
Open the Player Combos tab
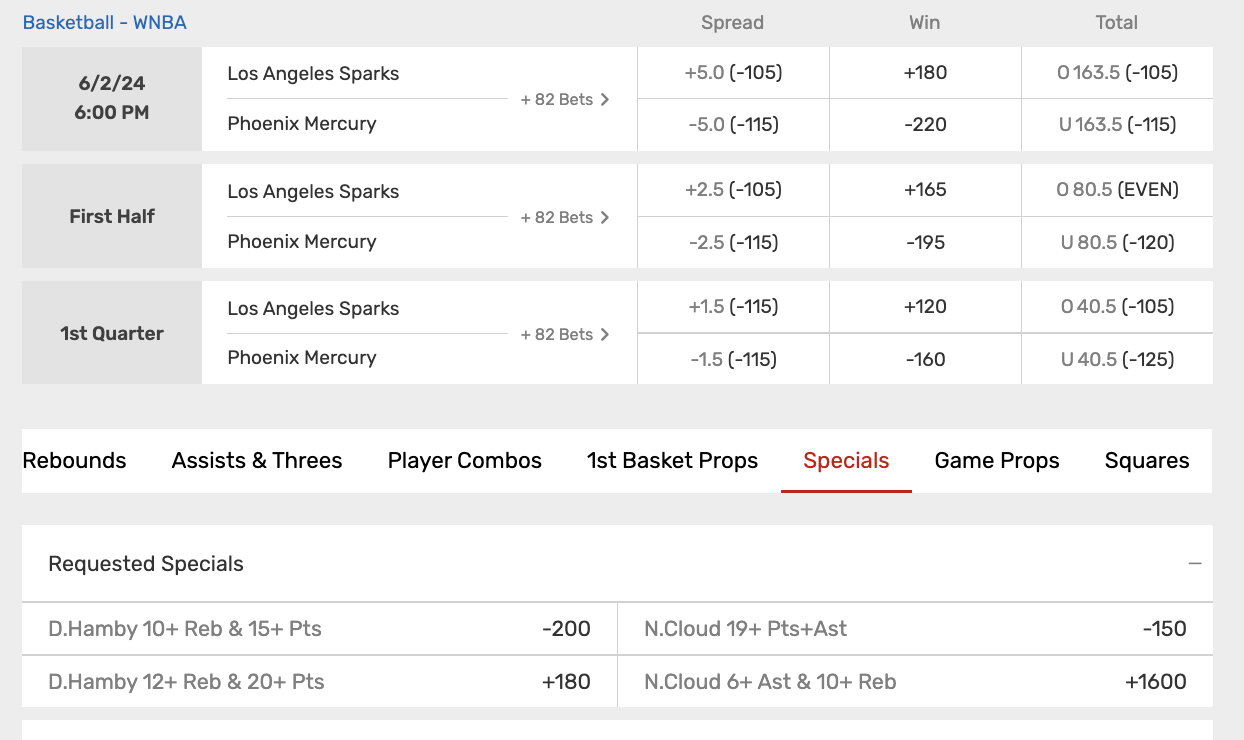[x=465, y=461]
